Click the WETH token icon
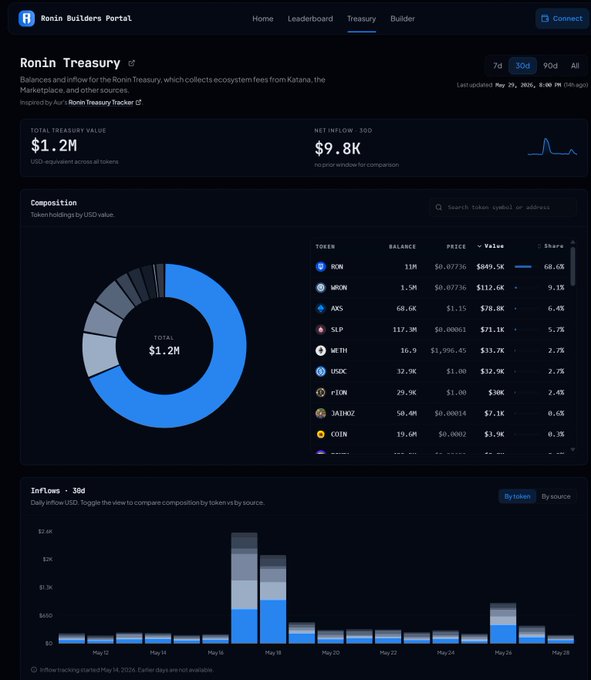591x680 pixels. pyautogui.click(x=320, y=350)
